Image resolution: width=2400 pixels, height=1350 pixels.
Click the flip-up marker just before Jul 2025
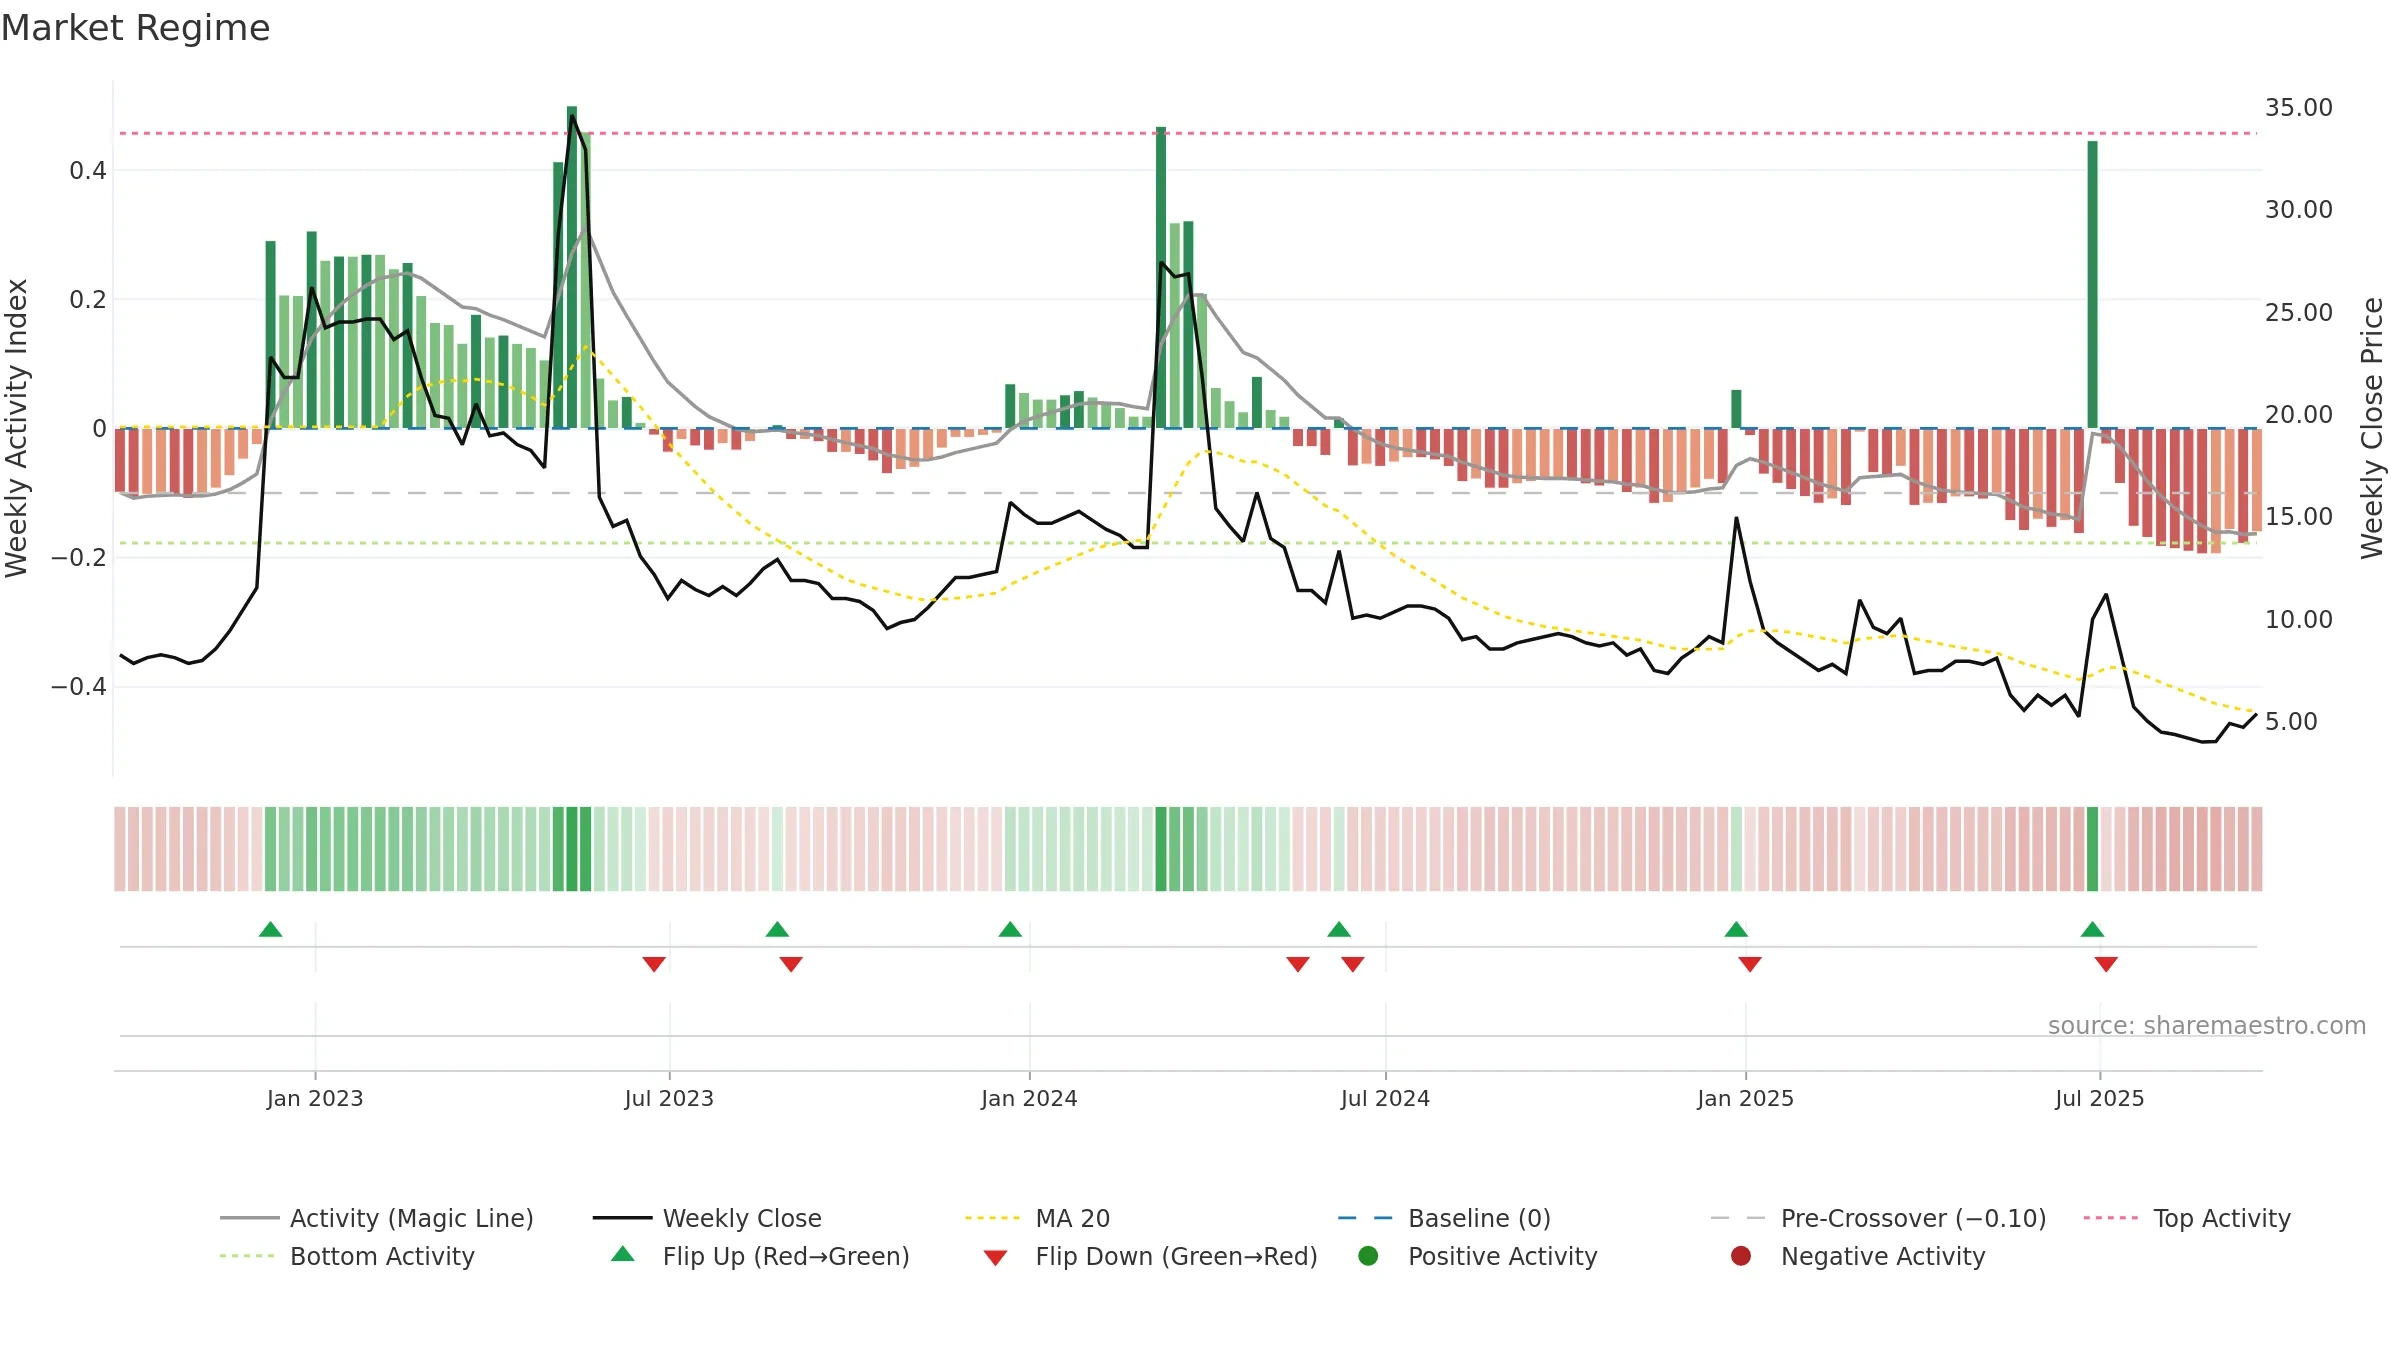(x=2092, y=930)
